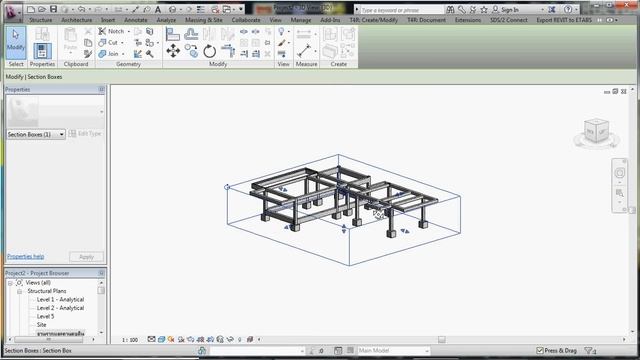Click Sign In in the title bar
Image resolution: width=640 pixels, height=360 pixels.
coord(510,9)
